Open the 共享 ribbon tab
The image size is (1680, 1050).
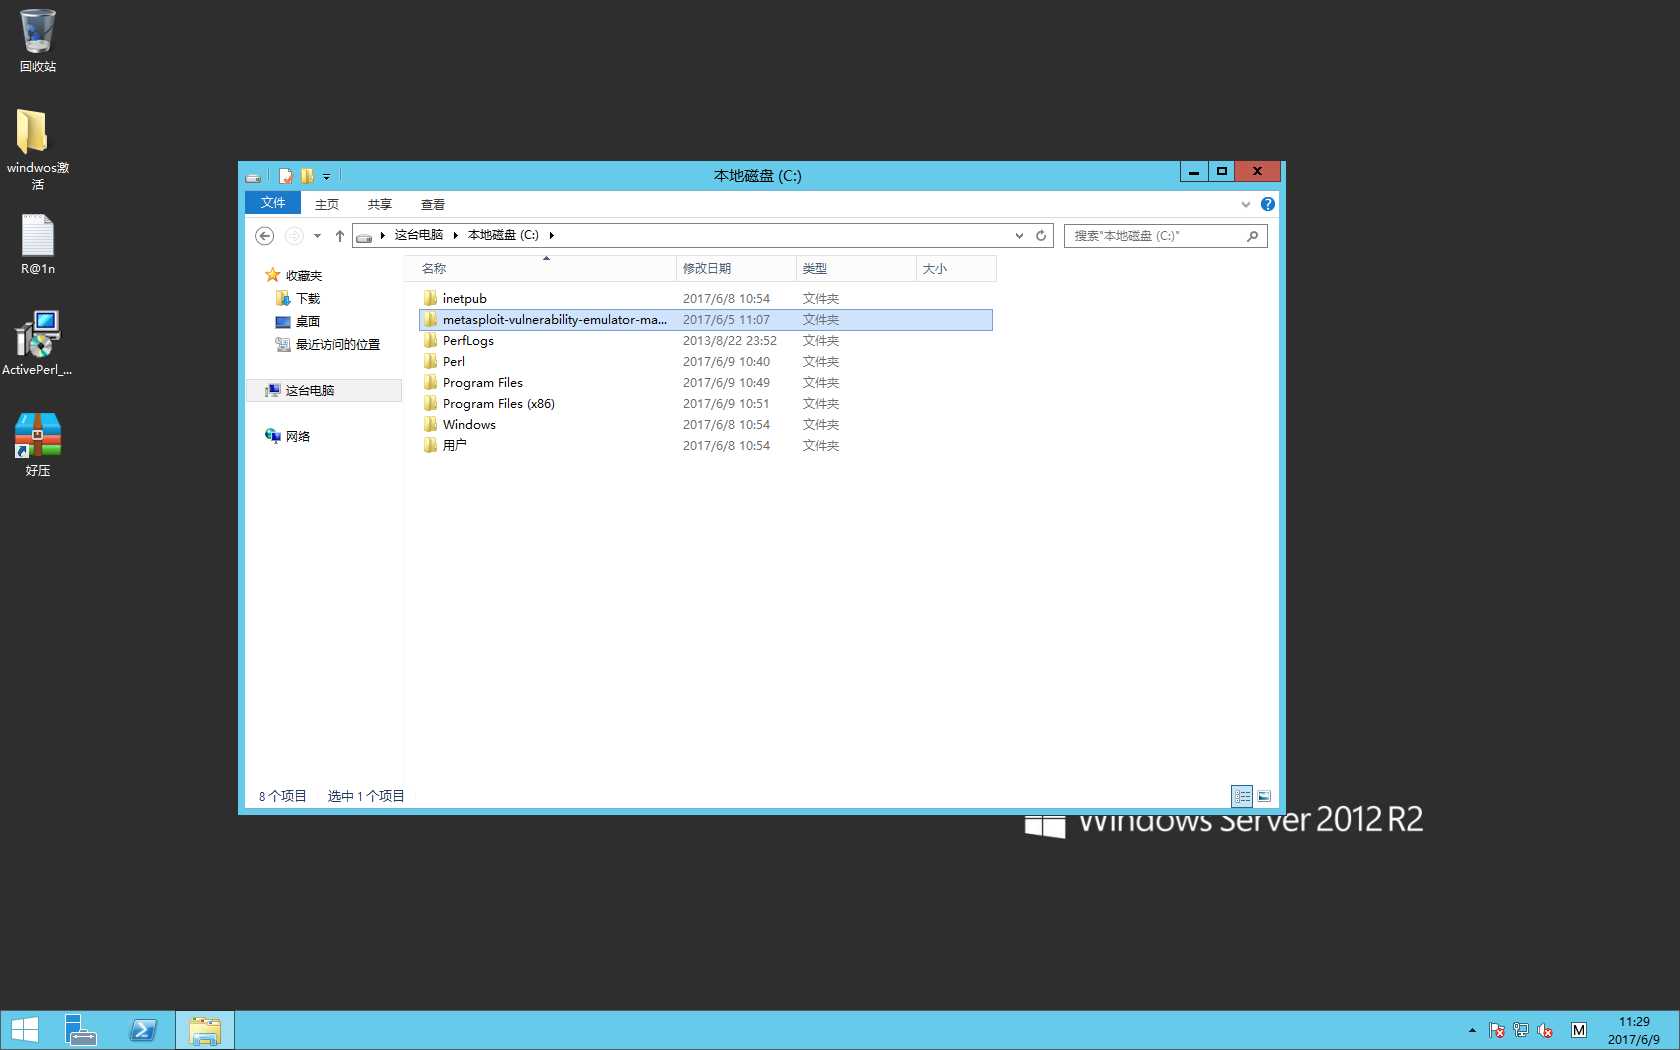[380, 204]
